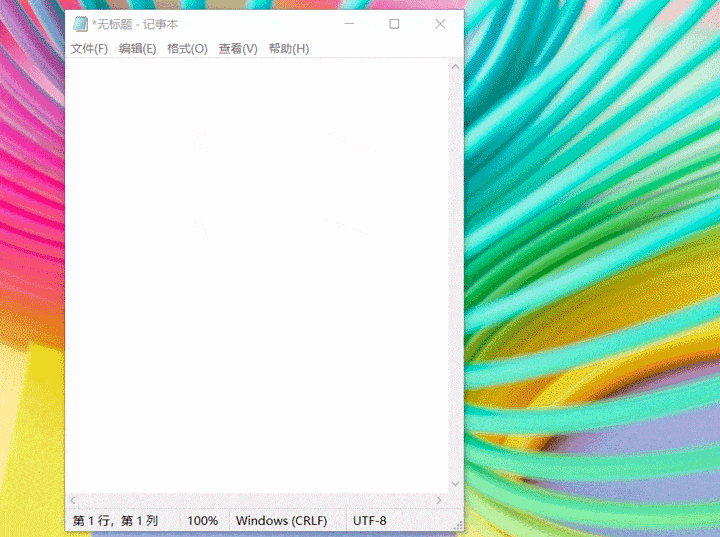Open the 帮助(H) menu

pyautogui.click(x=289, y=48)
